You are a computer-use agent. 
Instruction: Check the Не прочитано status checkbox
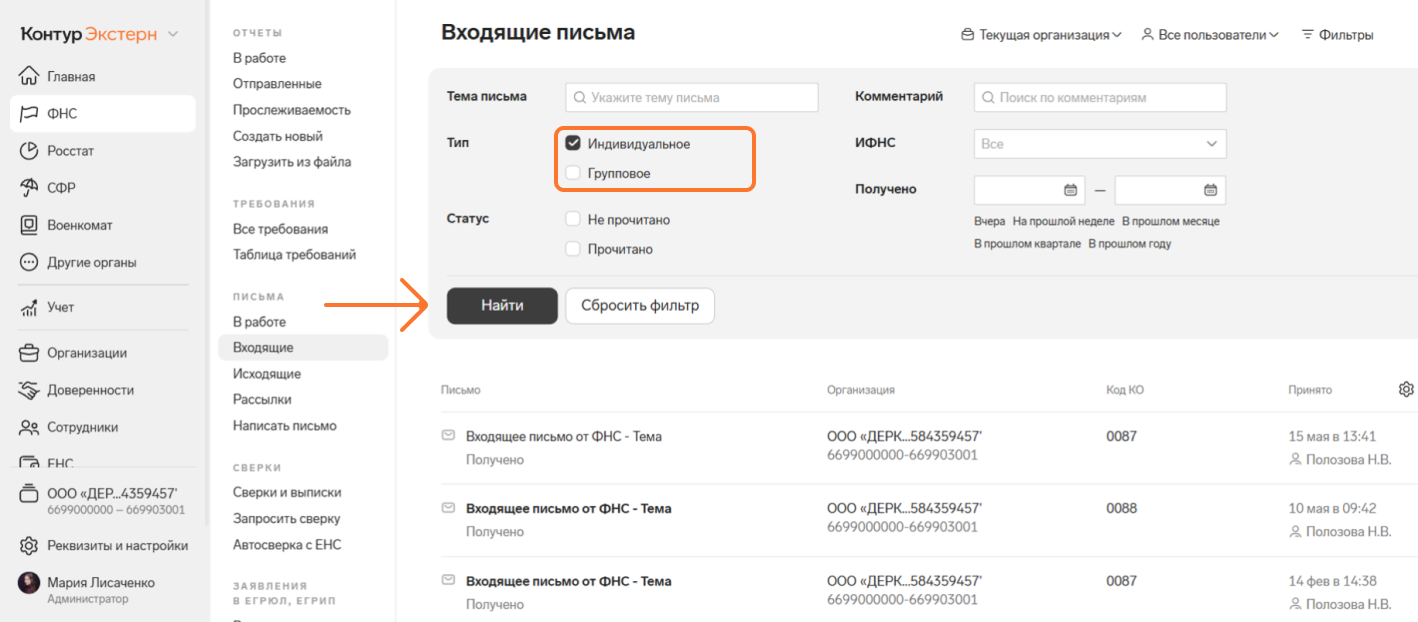pos(573,220)
